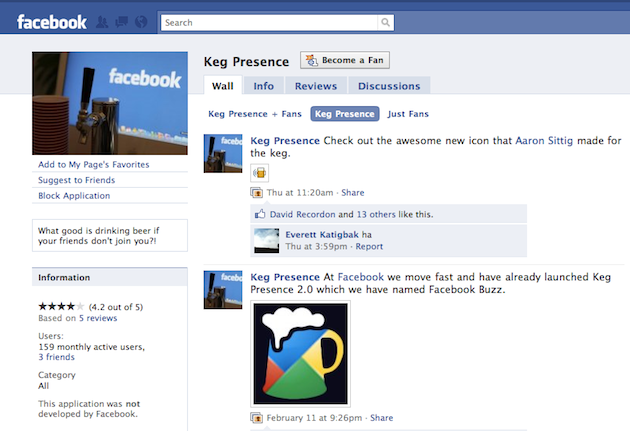Image resolution: width=630 pixels, height=431 pixels.
Task: Click Report on Everett's comment
Action: [x=369, y=247]
